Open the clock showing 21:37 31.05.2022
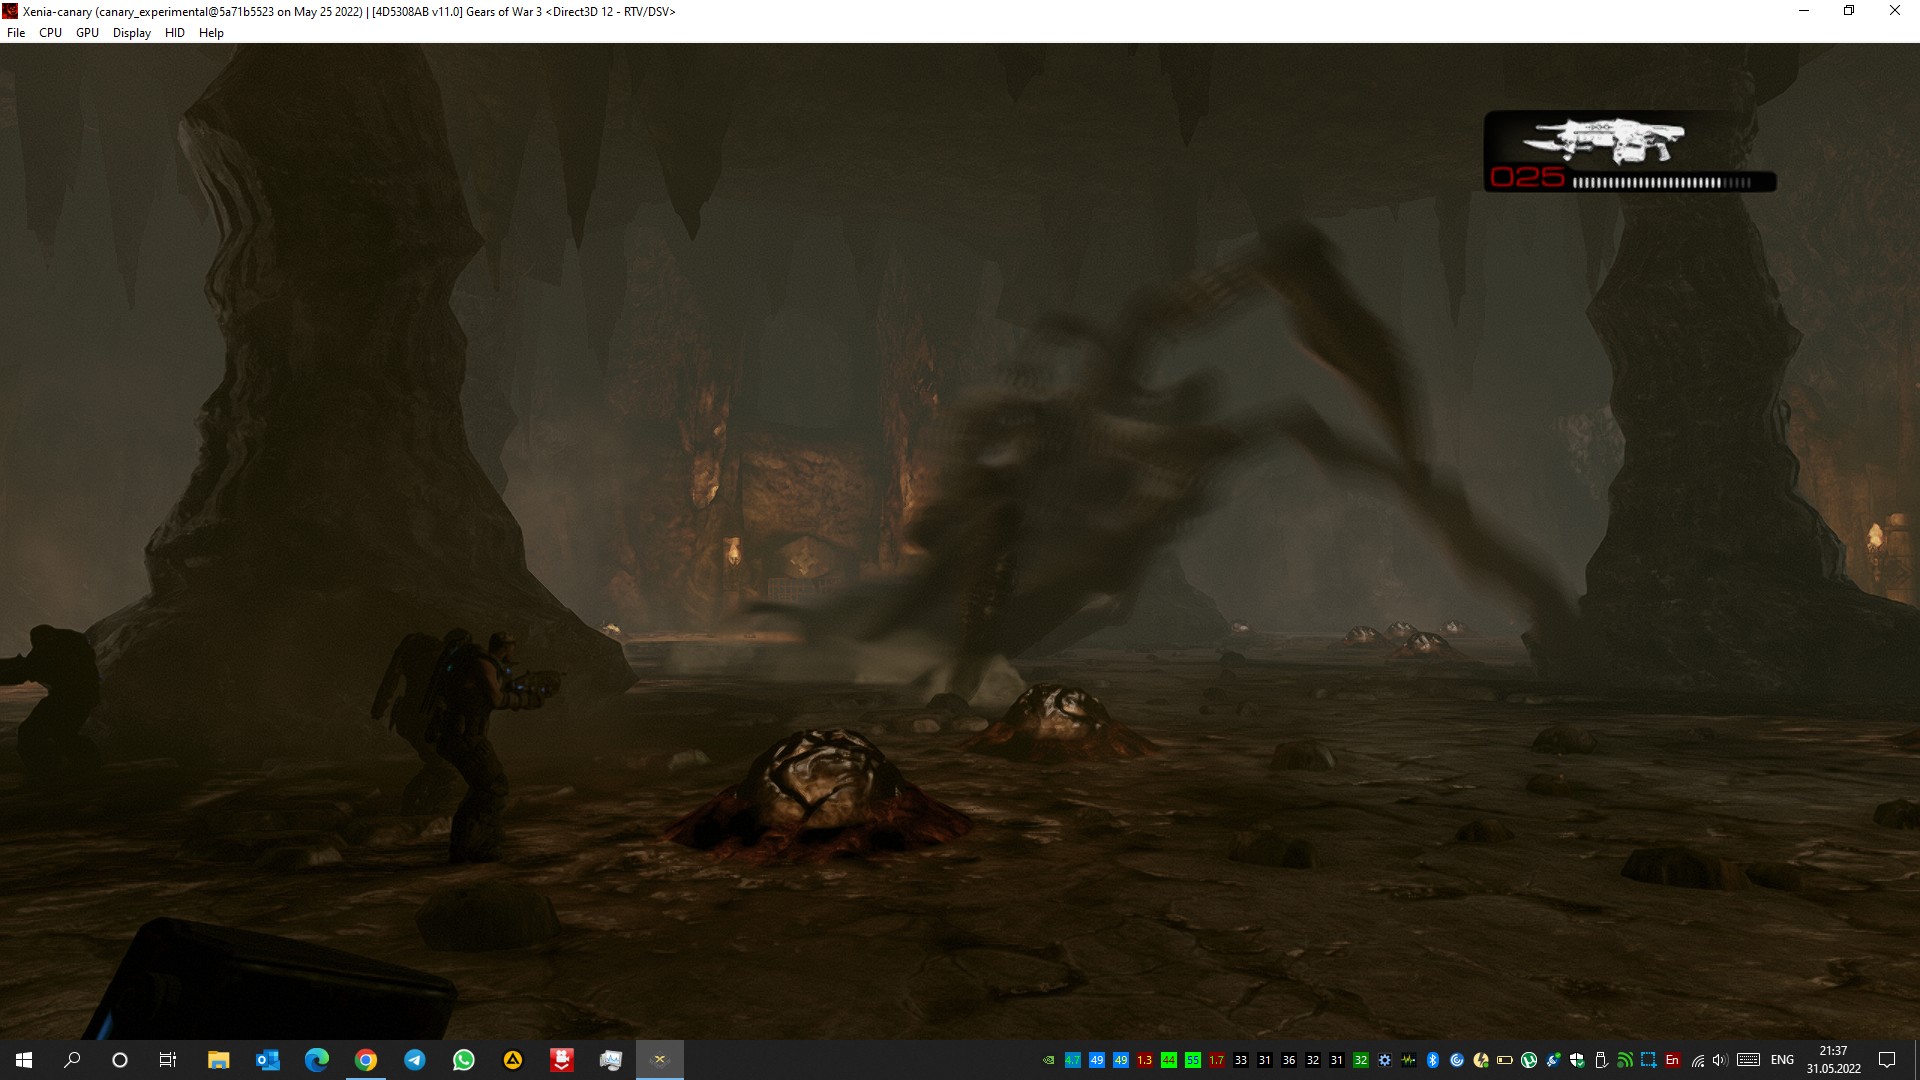 click(x=1833, y=1060)
